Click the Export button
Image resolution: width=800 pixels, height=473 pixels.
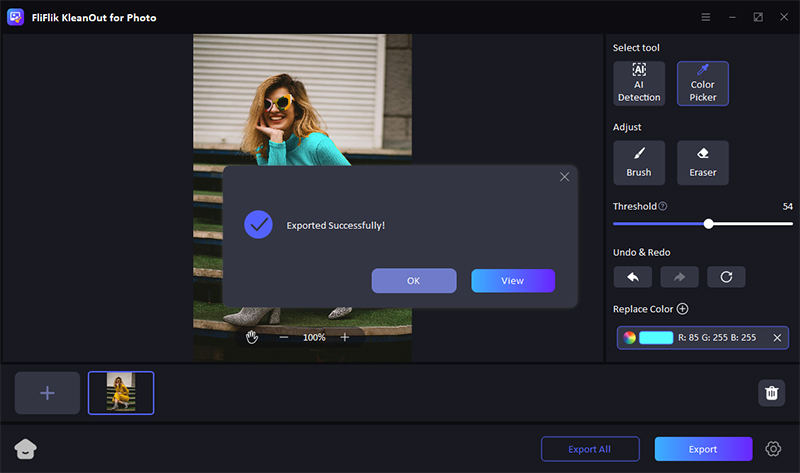tap(703, 449)
